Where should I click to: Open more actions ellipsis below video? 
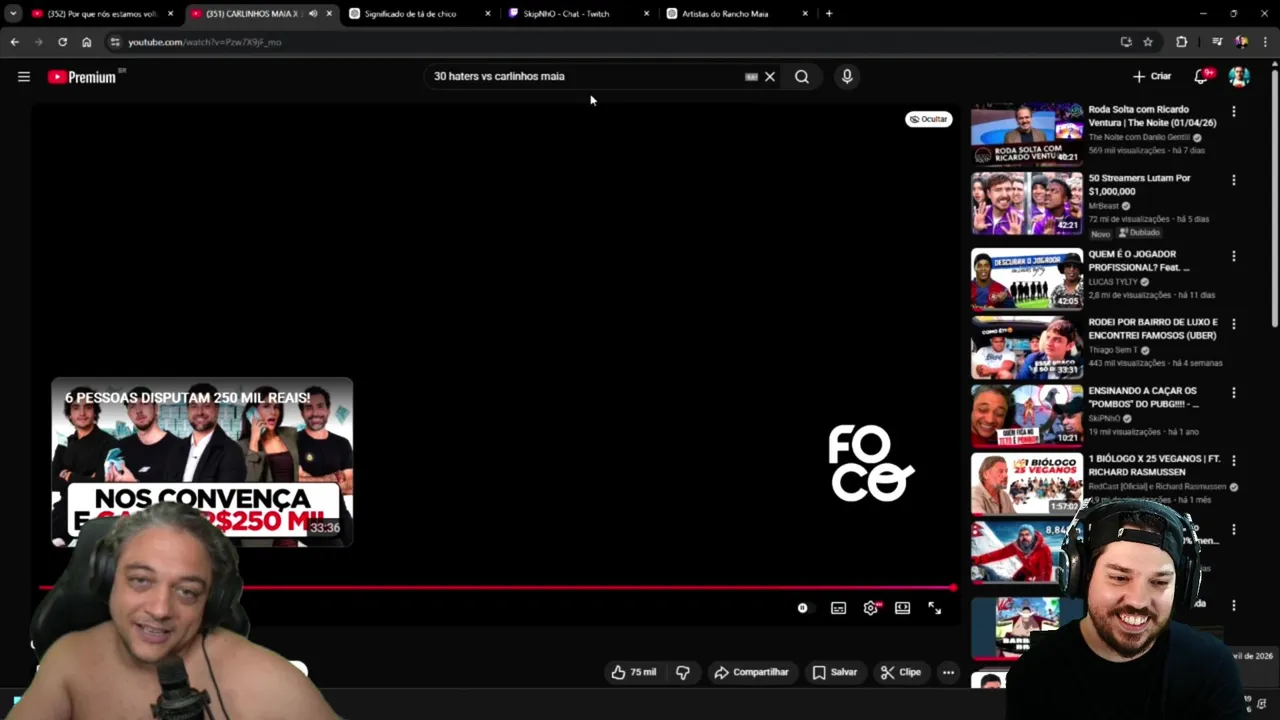coord(948,672)
